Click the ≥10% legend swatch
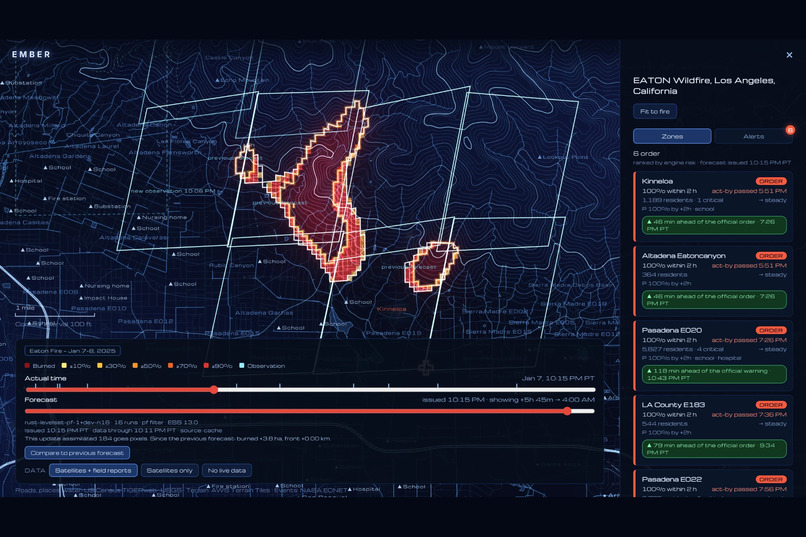This screenshot has width=806, height=537. pos(64,366)
